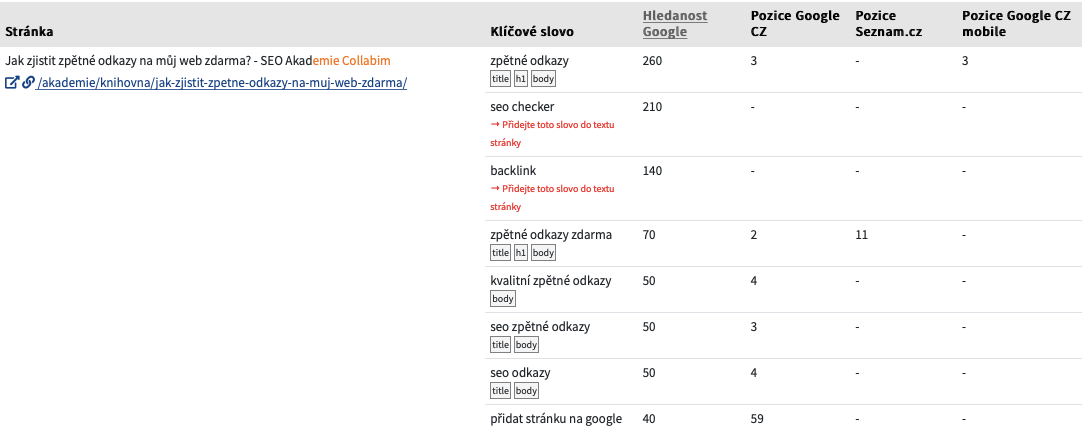Click h1 tag under zpětné odkazy zdarma
Viewport: 1082px width, 428px height.
pyautogui.click(x=521, y=253)
